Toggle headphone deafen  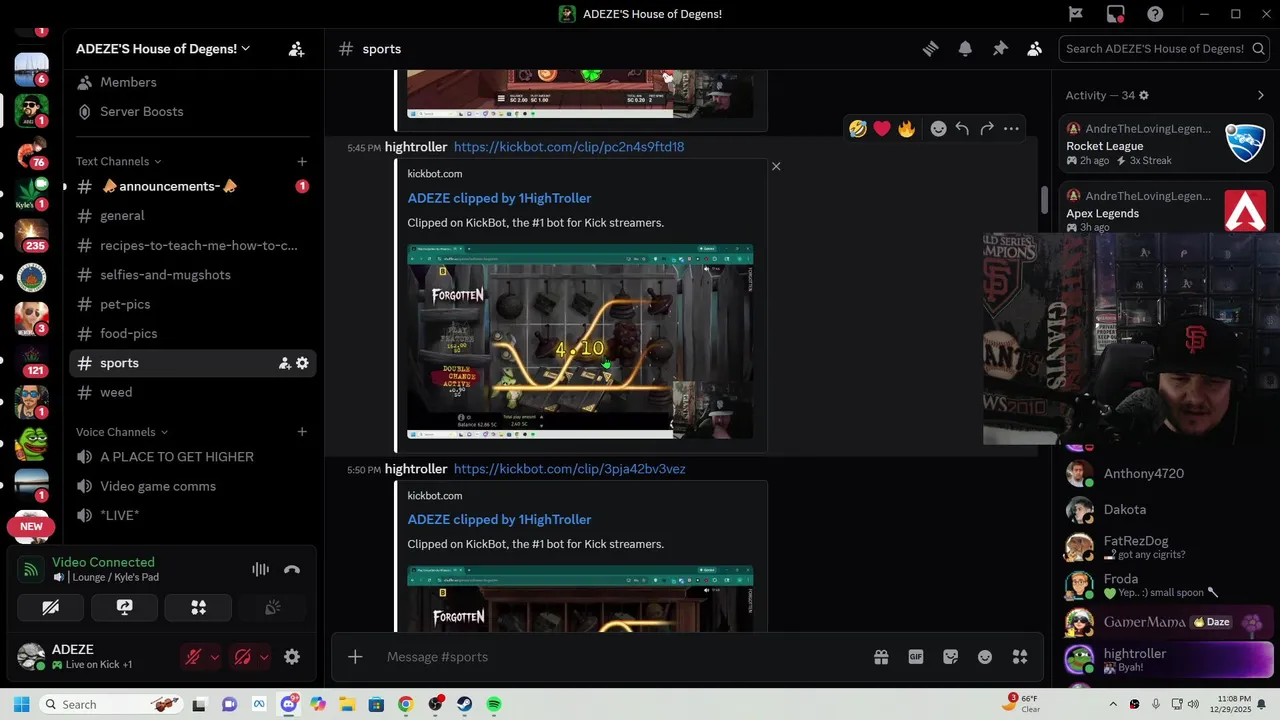[242, 657]
